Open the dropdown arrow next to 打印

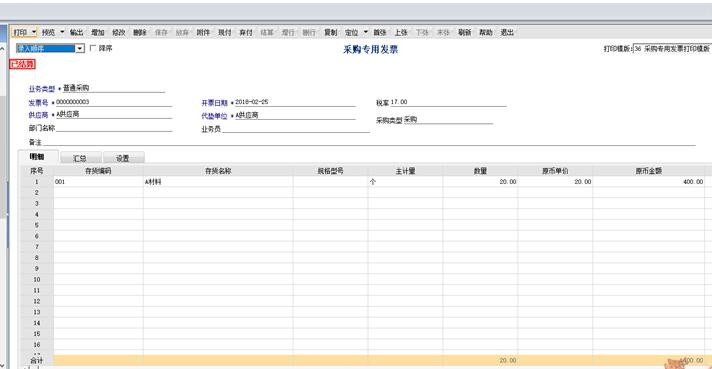(34, 32)
